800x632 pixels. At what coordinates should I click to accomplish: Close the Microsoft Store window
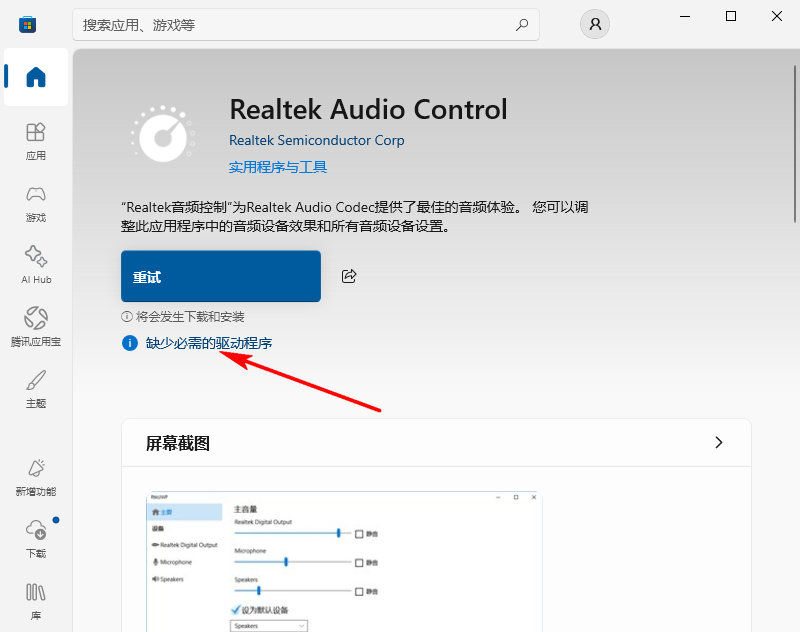tap(777, 16)
